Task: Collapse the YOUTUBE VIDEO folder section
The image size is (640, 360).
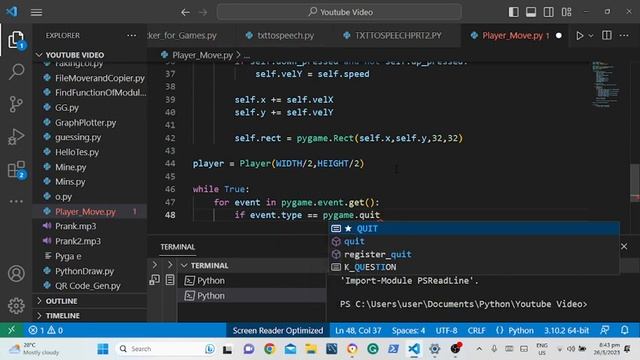Action: pyautogui.click(x=39, y=55)
